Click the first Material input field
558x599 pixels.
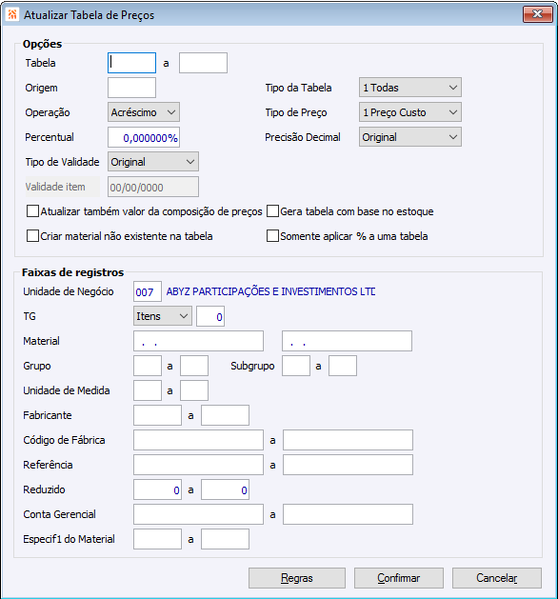click(198, 341)
